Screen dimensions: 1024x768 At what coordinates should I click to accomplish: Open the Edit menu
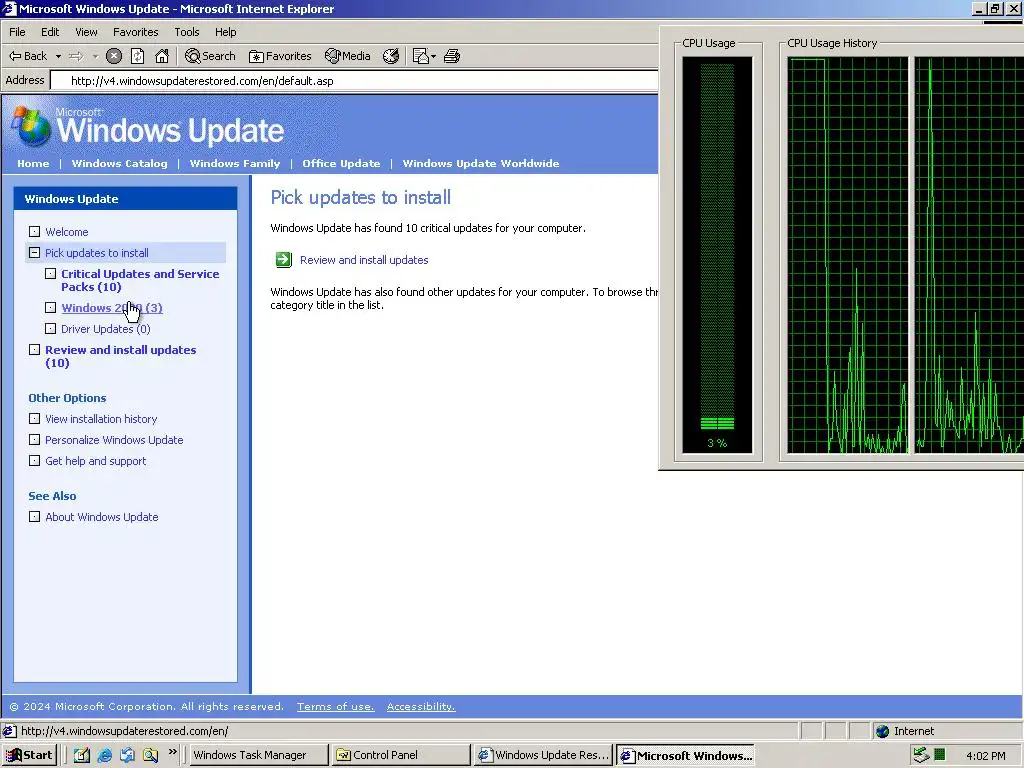(50, 32)
